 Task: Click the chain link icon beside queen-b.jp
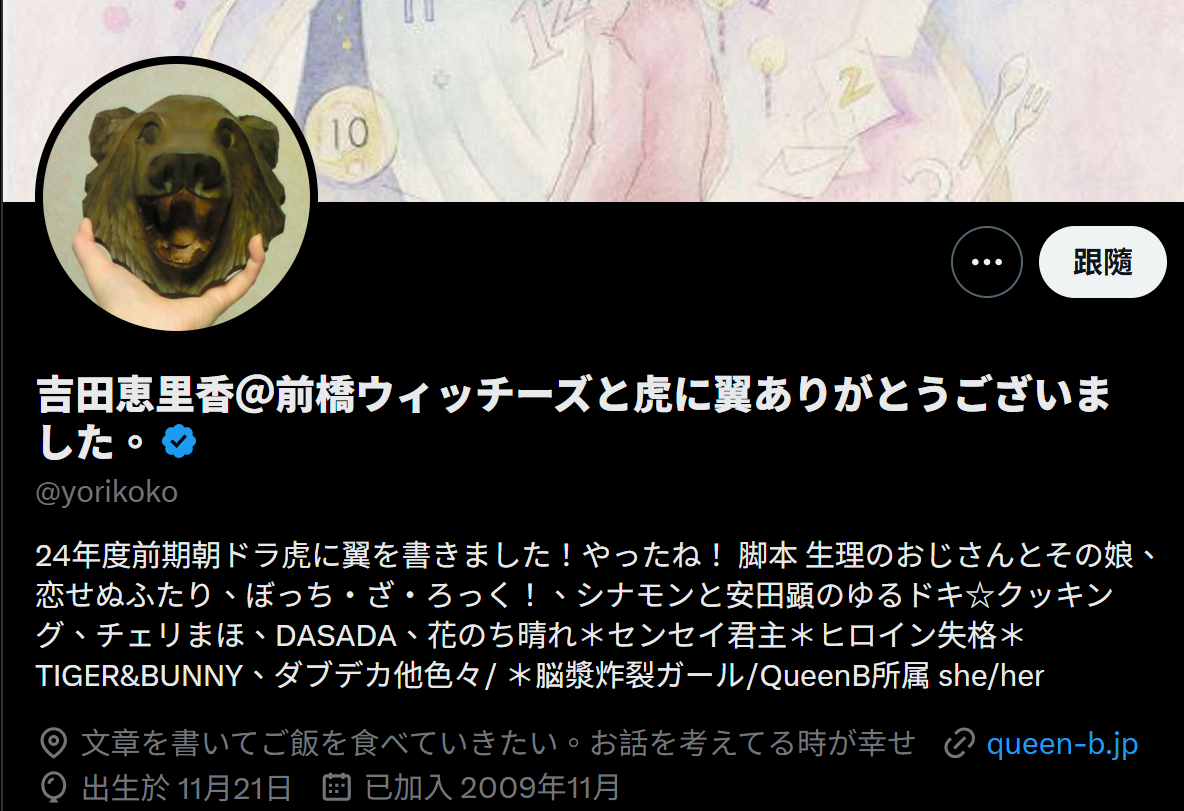[x=959, y=744]
